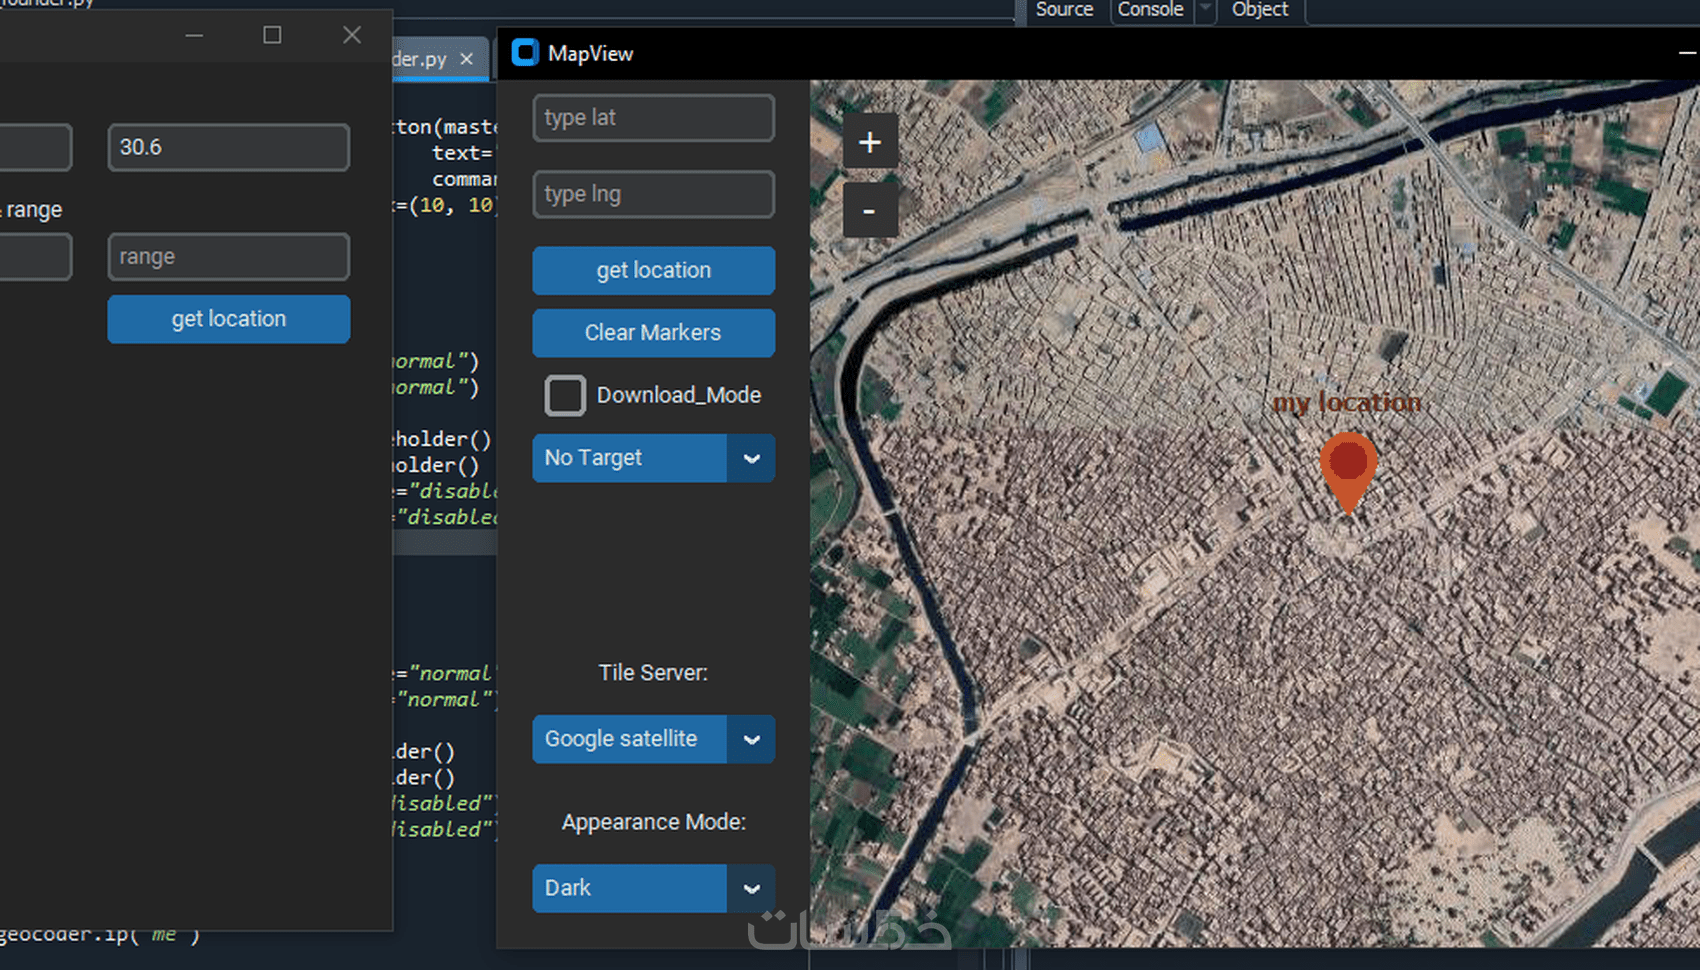Click the red 'my location' map marker
Image resolution: width=1700 pixels, height=970 pixels.
pos(1348,472)
